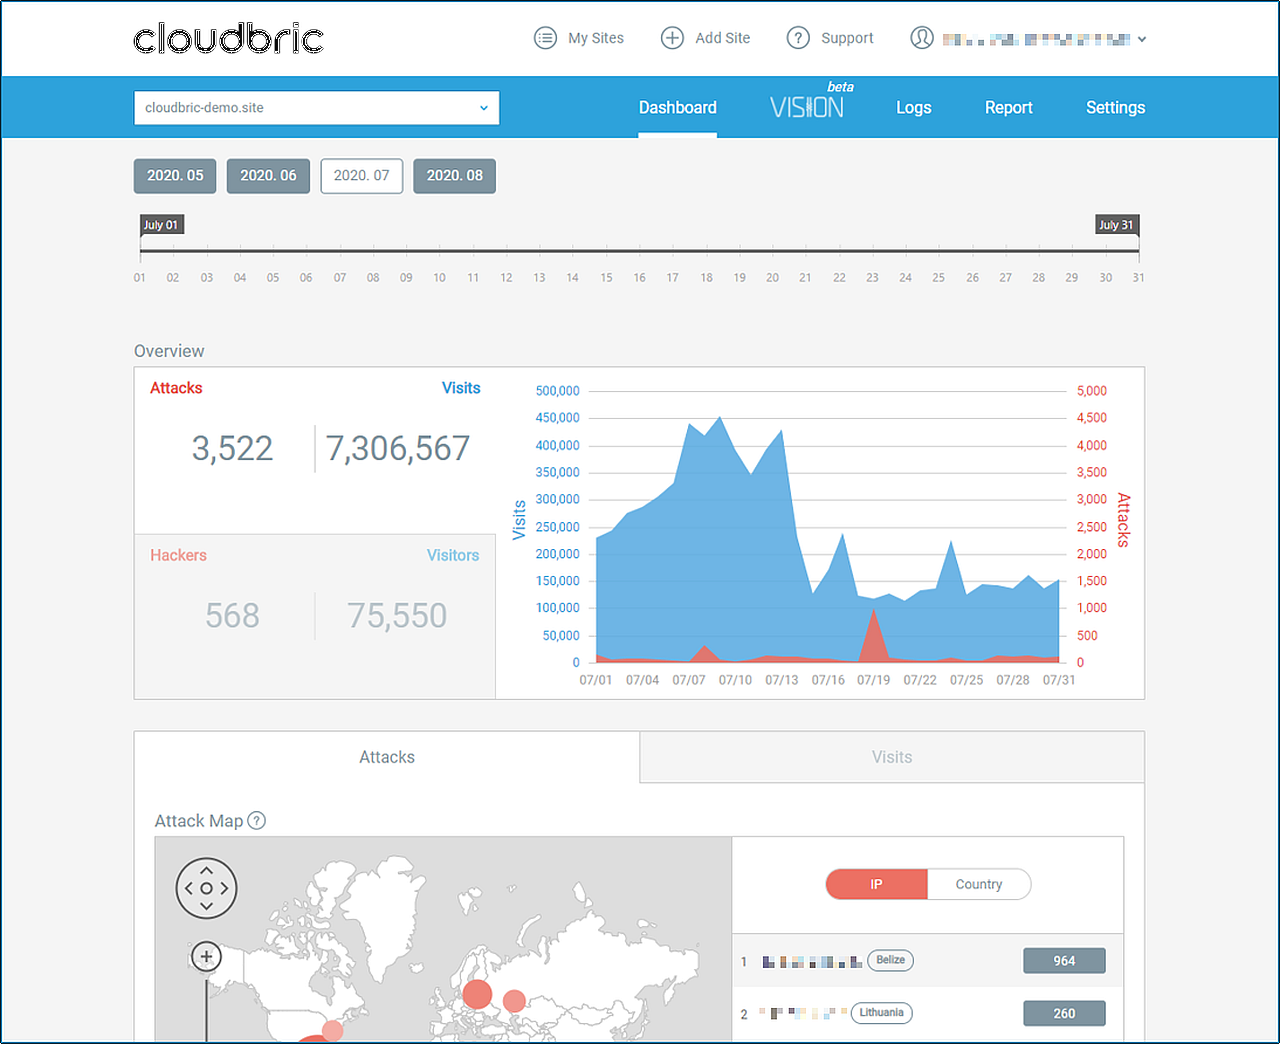This screenshot has height=1044, width=1280.
Task: Select the Visits panel tab
Action: click(892, 757)
